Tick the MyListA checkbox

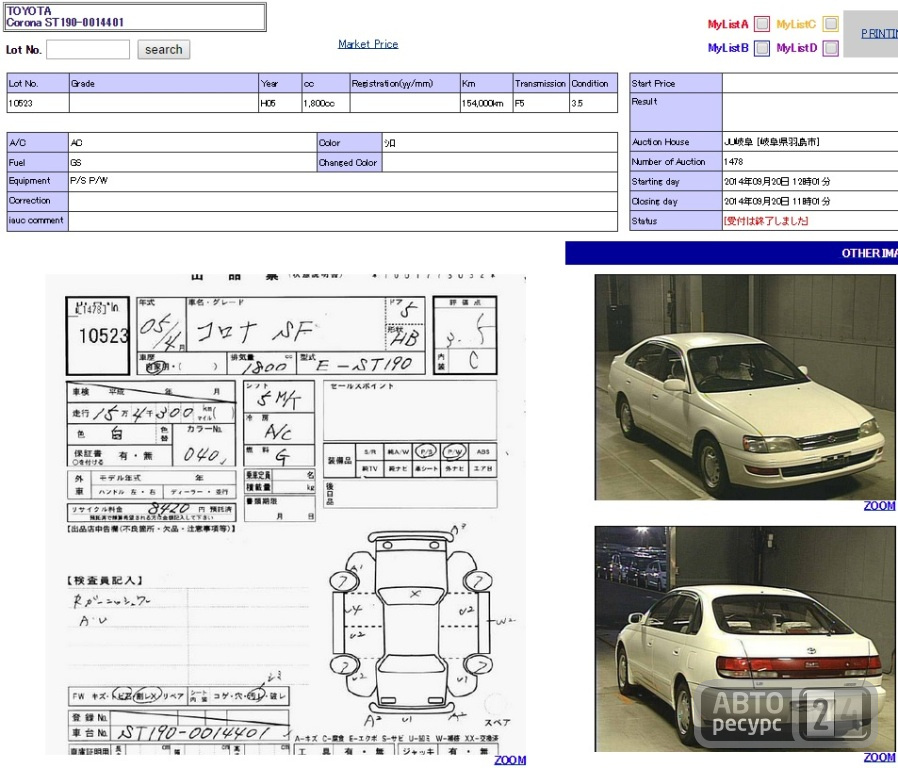click(x=762, y=24)
